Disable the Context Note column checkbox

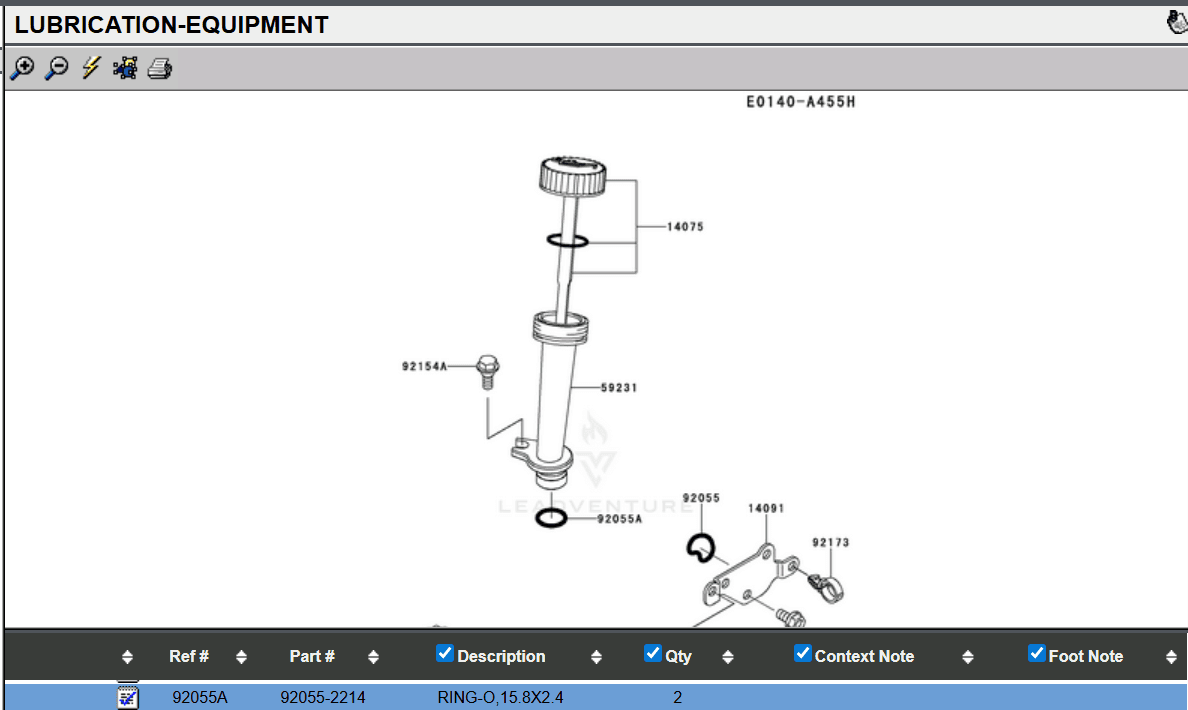[802, 654]
